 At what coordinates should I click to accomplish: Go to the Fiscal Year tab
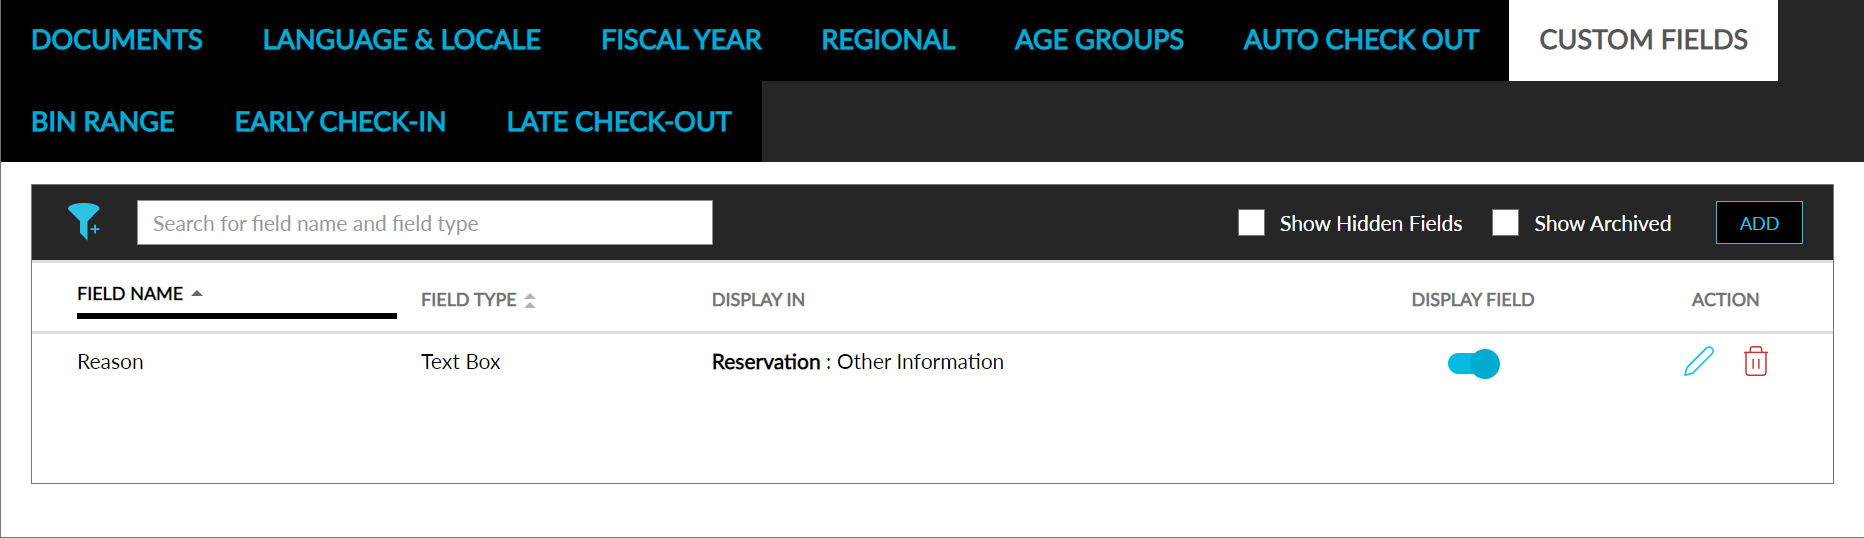tap(681, 40)
